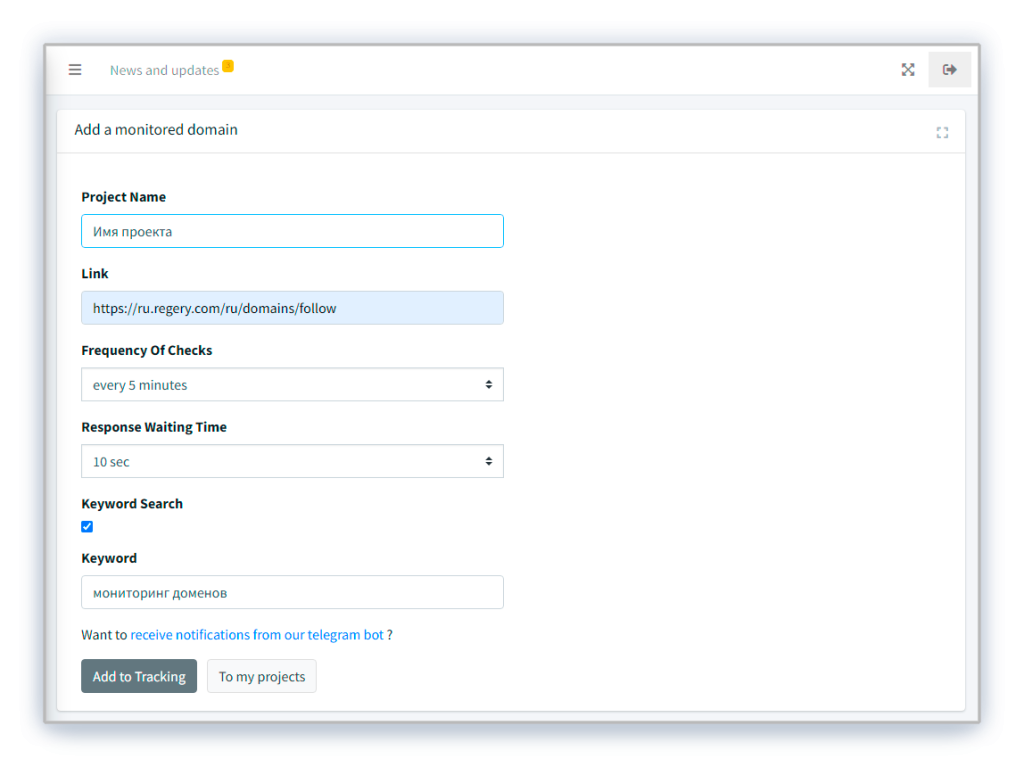This screenshot has width=1024, height=767.
Task: Open News and updates
Action: point(164,71)
